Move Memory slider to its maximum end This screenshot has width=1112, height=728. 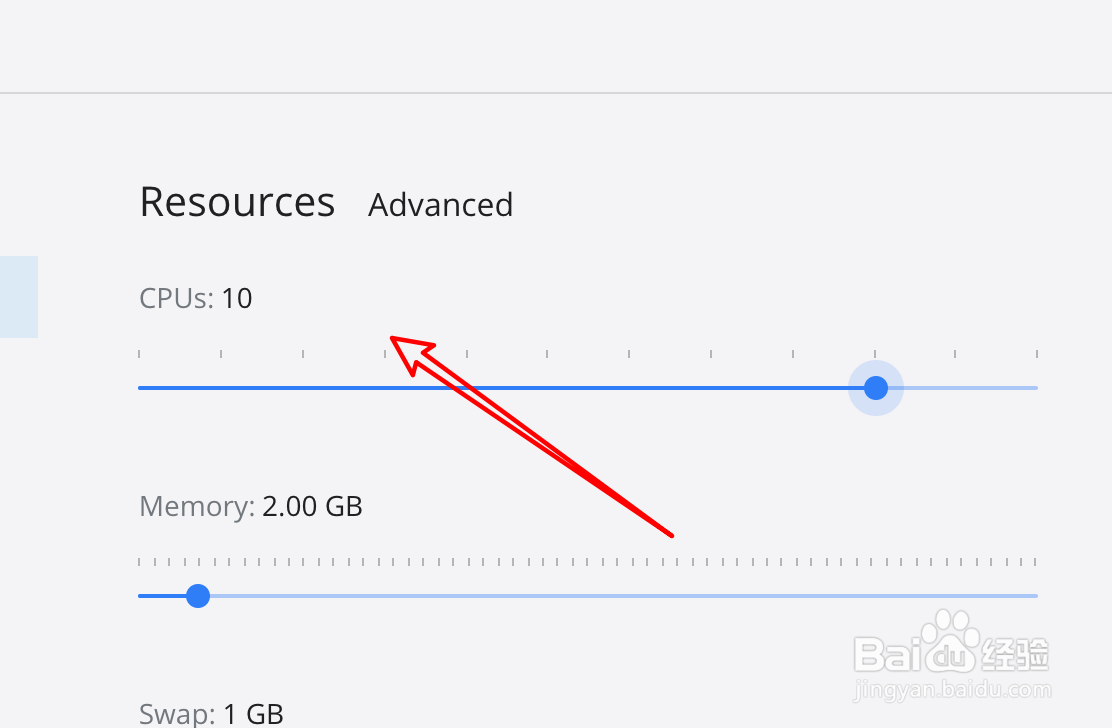[1036, 596]
